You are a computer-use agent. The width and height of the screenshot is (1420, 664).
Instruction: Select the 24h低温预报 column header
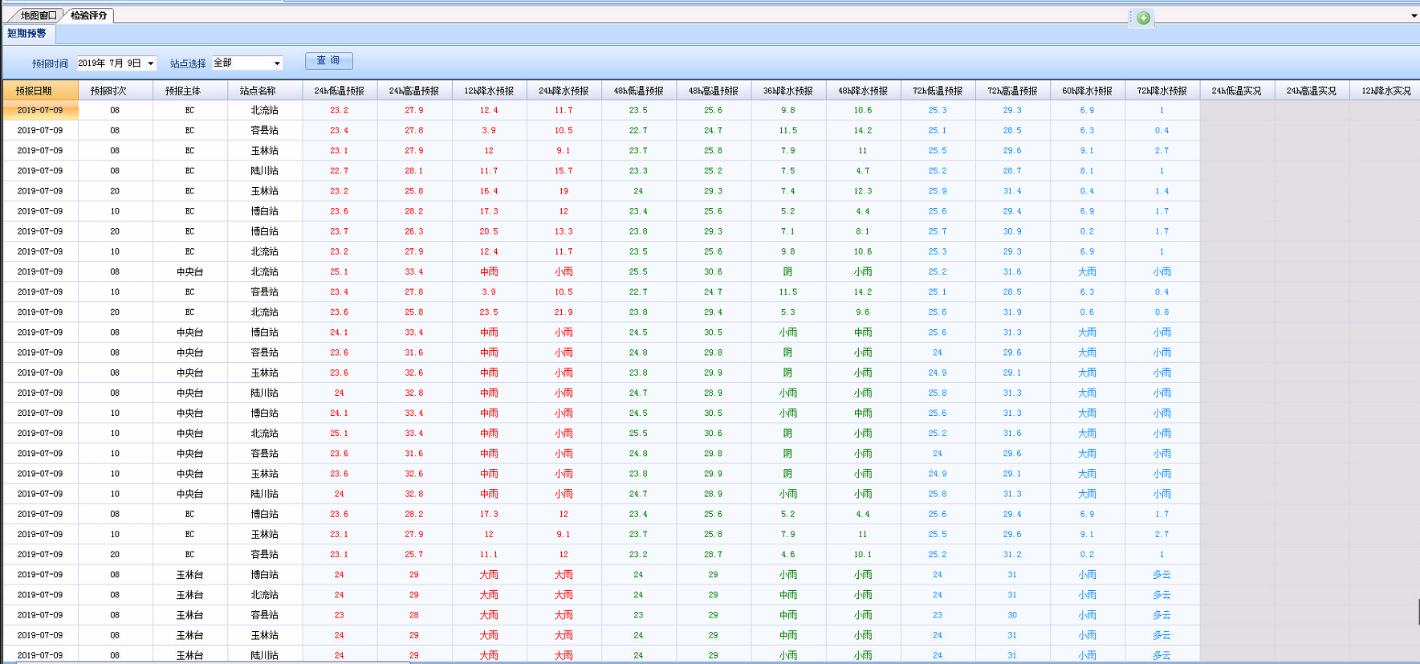(x=339, y=90)
